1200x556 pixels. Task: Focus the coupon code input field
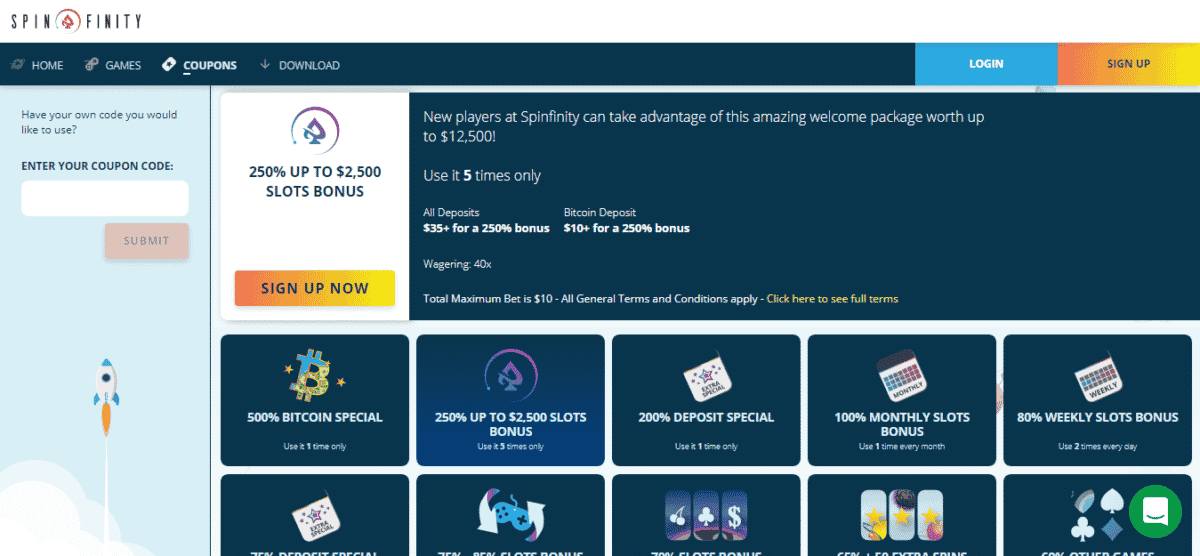coord(105,198)
